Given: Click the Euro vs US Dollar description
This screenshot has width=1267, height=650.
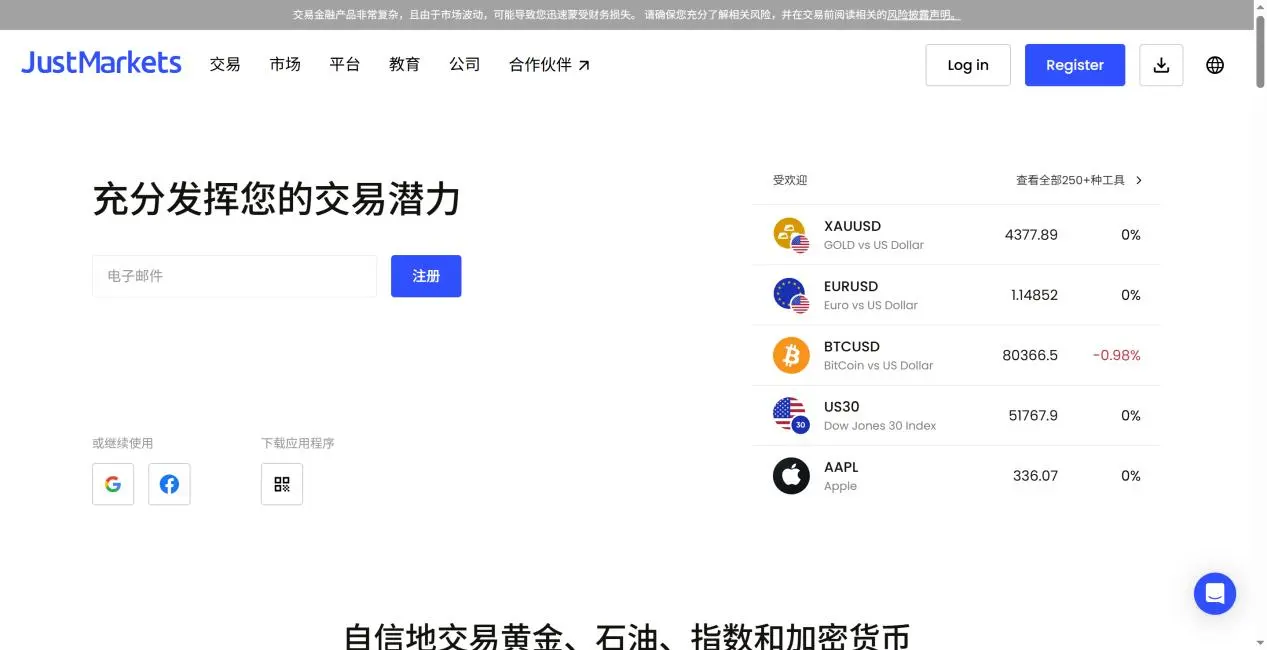Looking at the screenshot, I should coord(871,306).
